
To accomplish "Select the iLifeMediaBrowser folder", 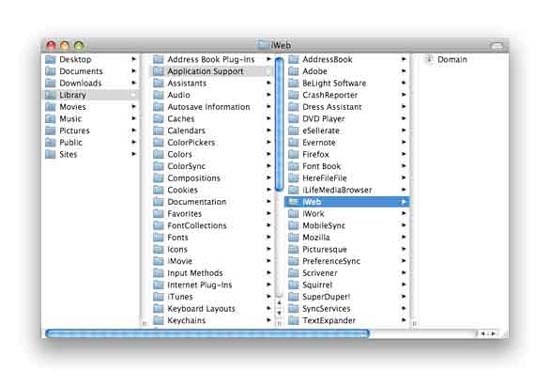I will click(x=347, y=190).
